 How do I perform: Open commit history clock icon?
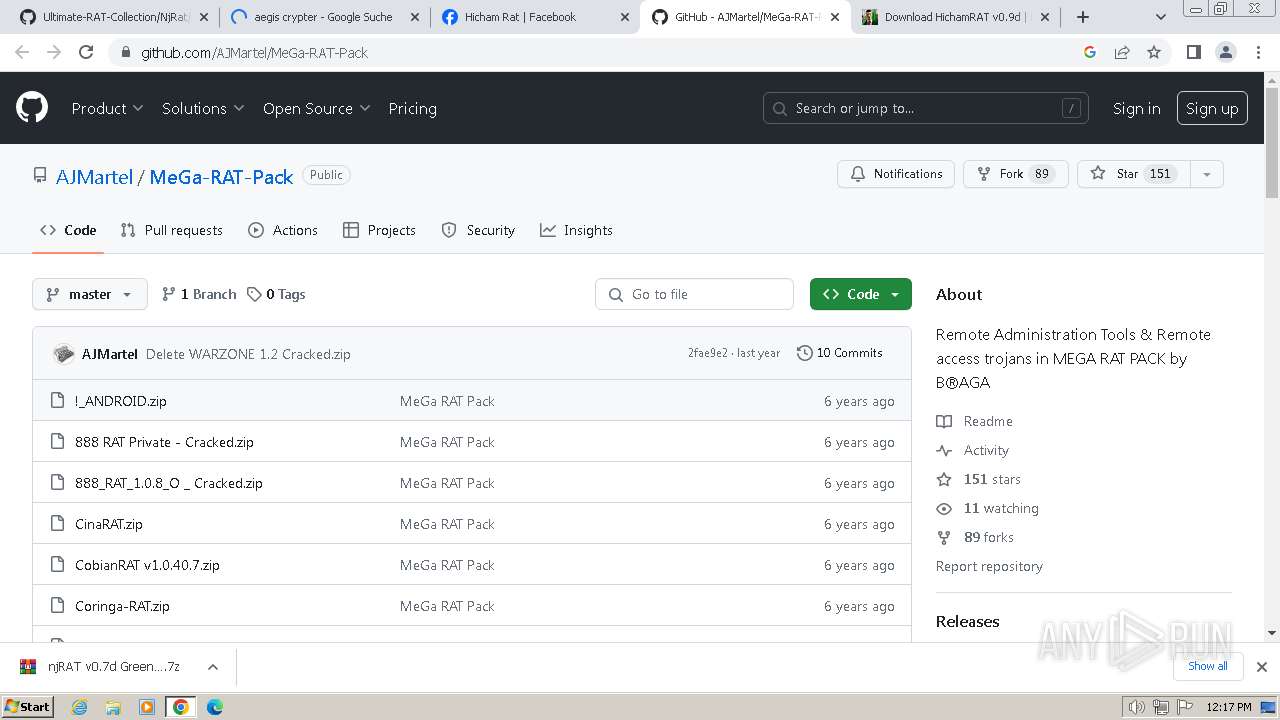pos(804,353)
